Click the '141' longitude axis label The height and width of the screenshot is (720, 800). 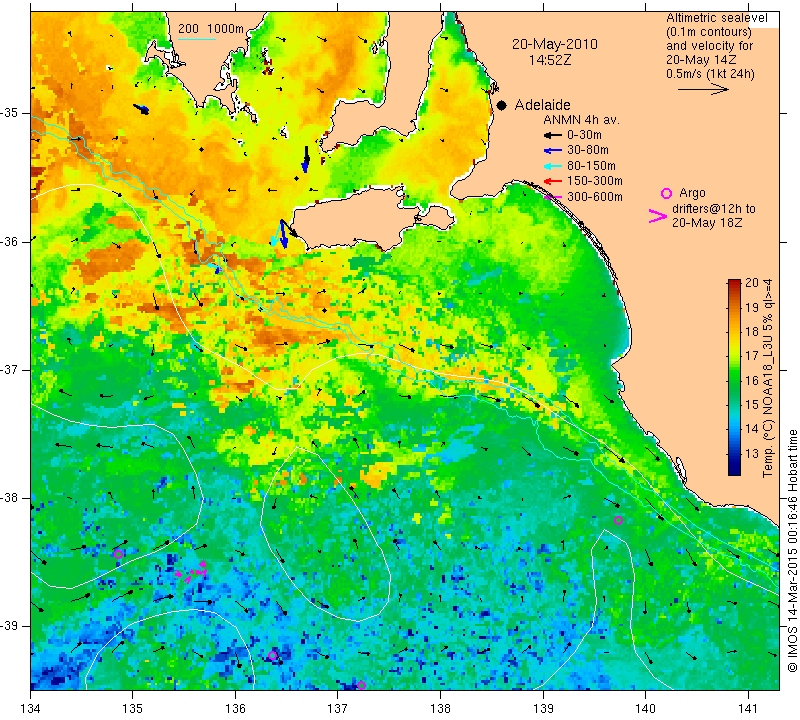[749, 709]
